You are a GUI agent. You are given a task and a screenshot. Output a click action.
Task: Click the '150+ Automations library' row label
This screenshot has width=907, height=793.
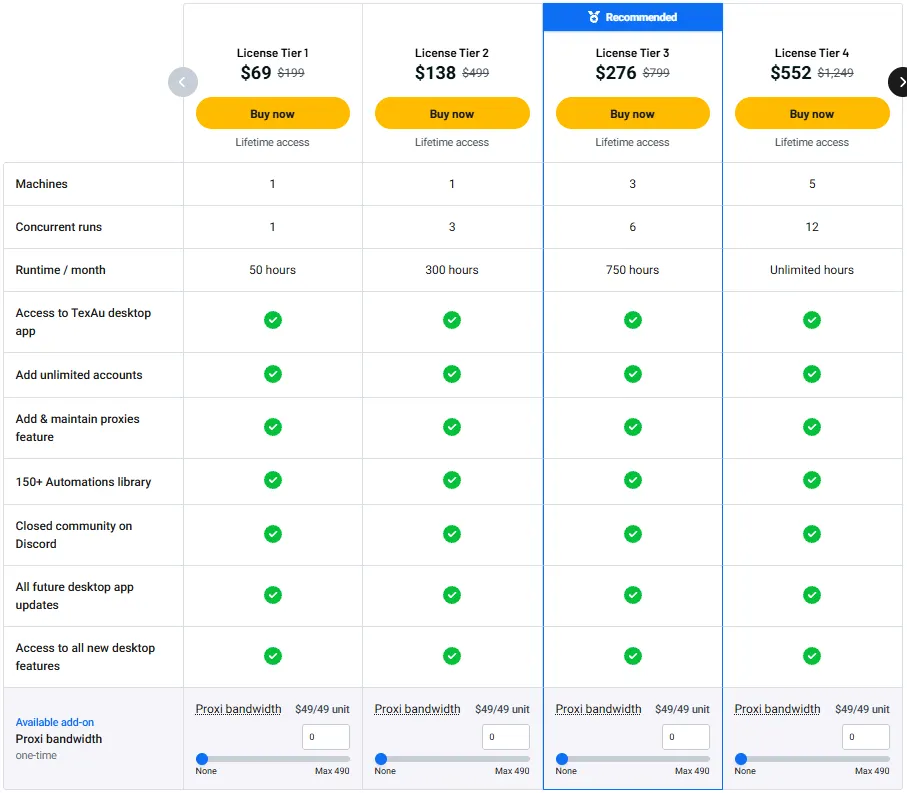pyautogui.click(x=83, y=482)
